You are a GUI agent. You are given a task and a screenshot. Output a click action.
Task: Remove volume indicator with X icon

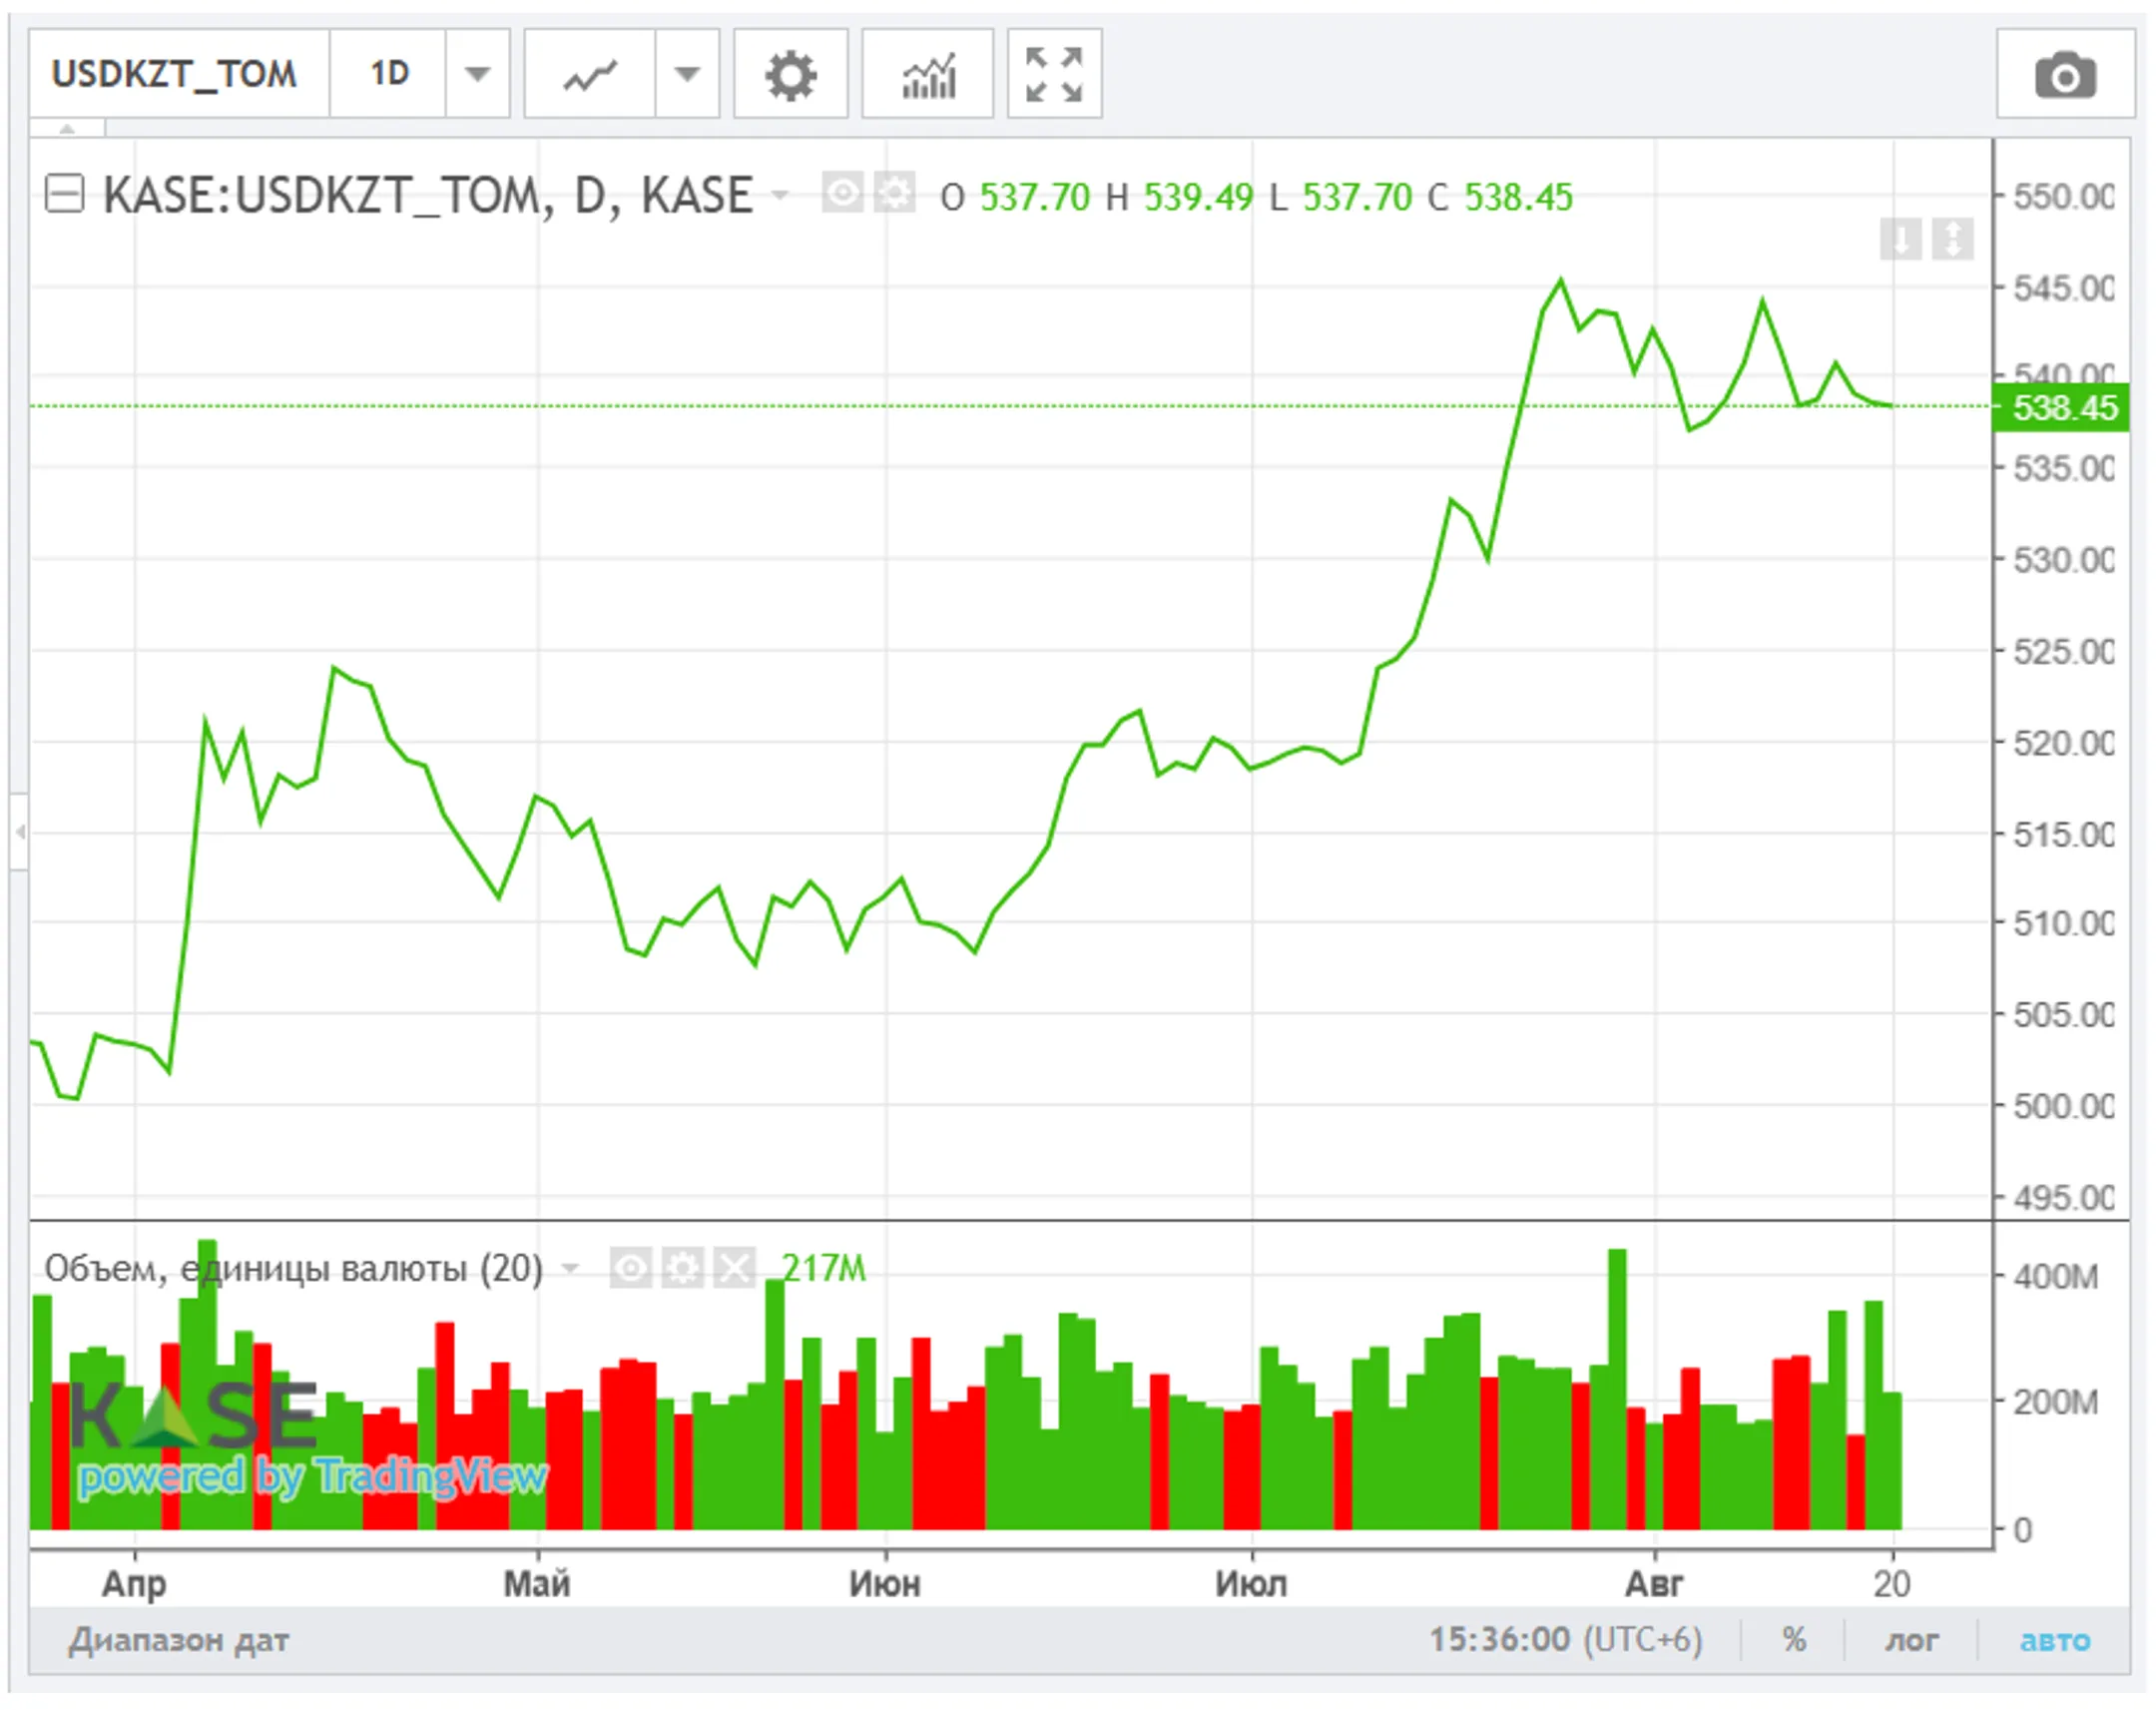point(735,1269)
